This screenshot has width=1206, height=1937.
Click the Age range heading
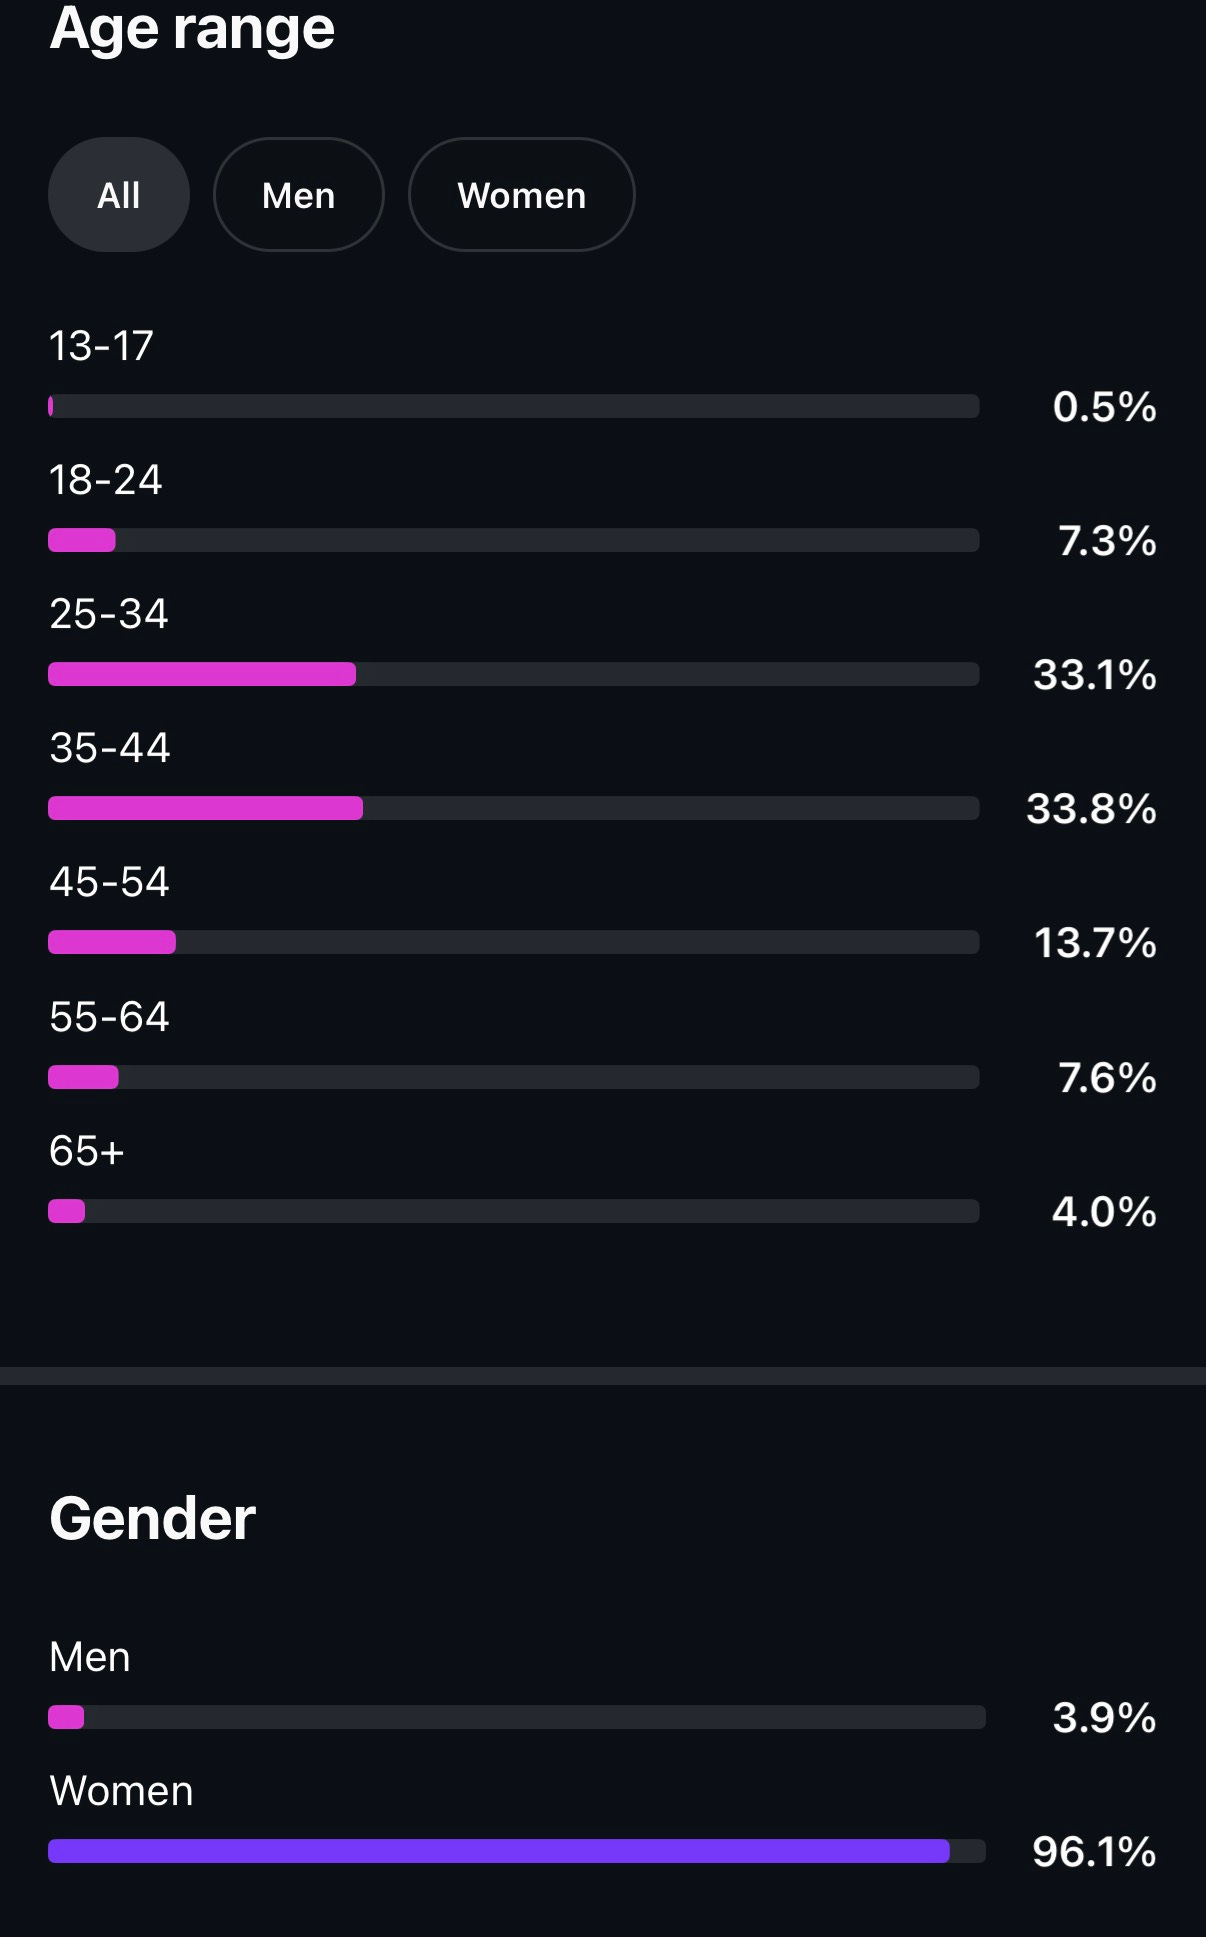click(x=192, y=28)
